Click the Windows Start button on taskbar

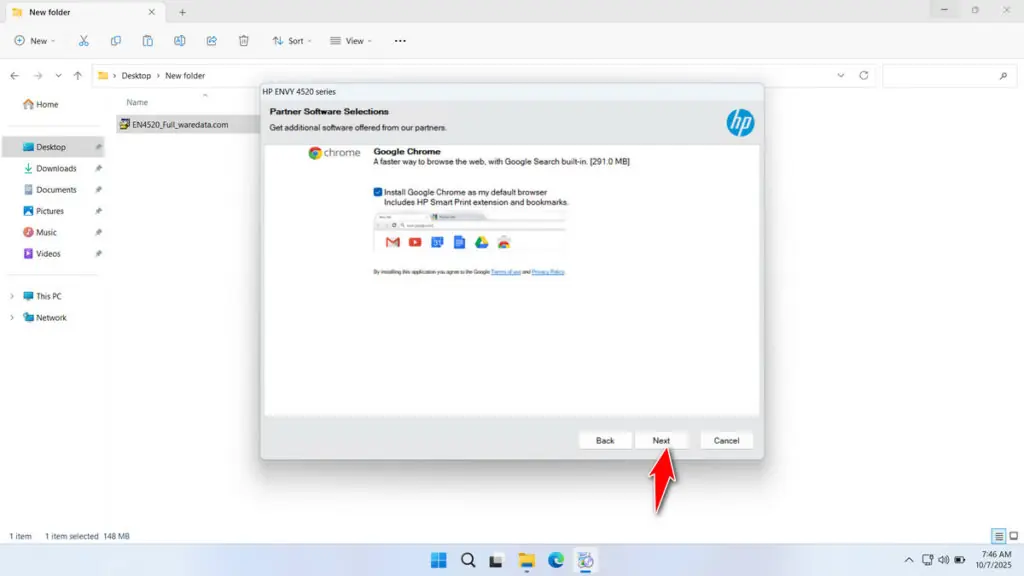438,560
